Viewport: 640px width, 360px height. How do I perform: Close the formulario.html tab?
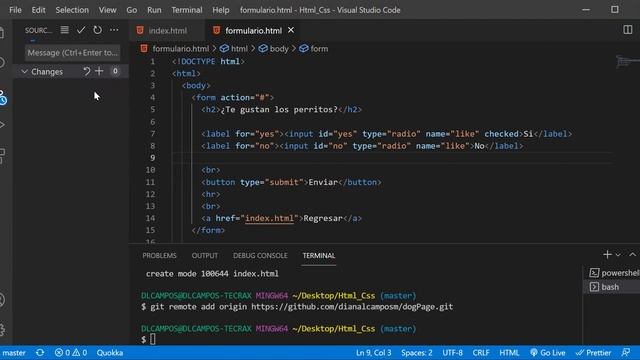pos(291,30)
